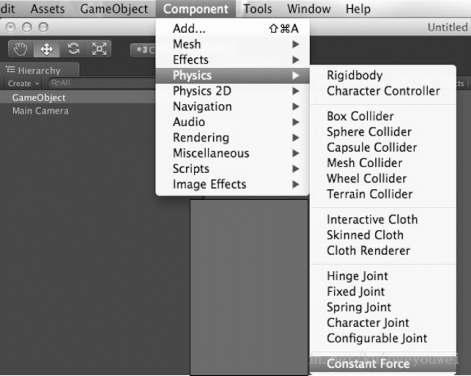
Task: Select the highlighted Physics menu entry
Action: tap(233, 75)
